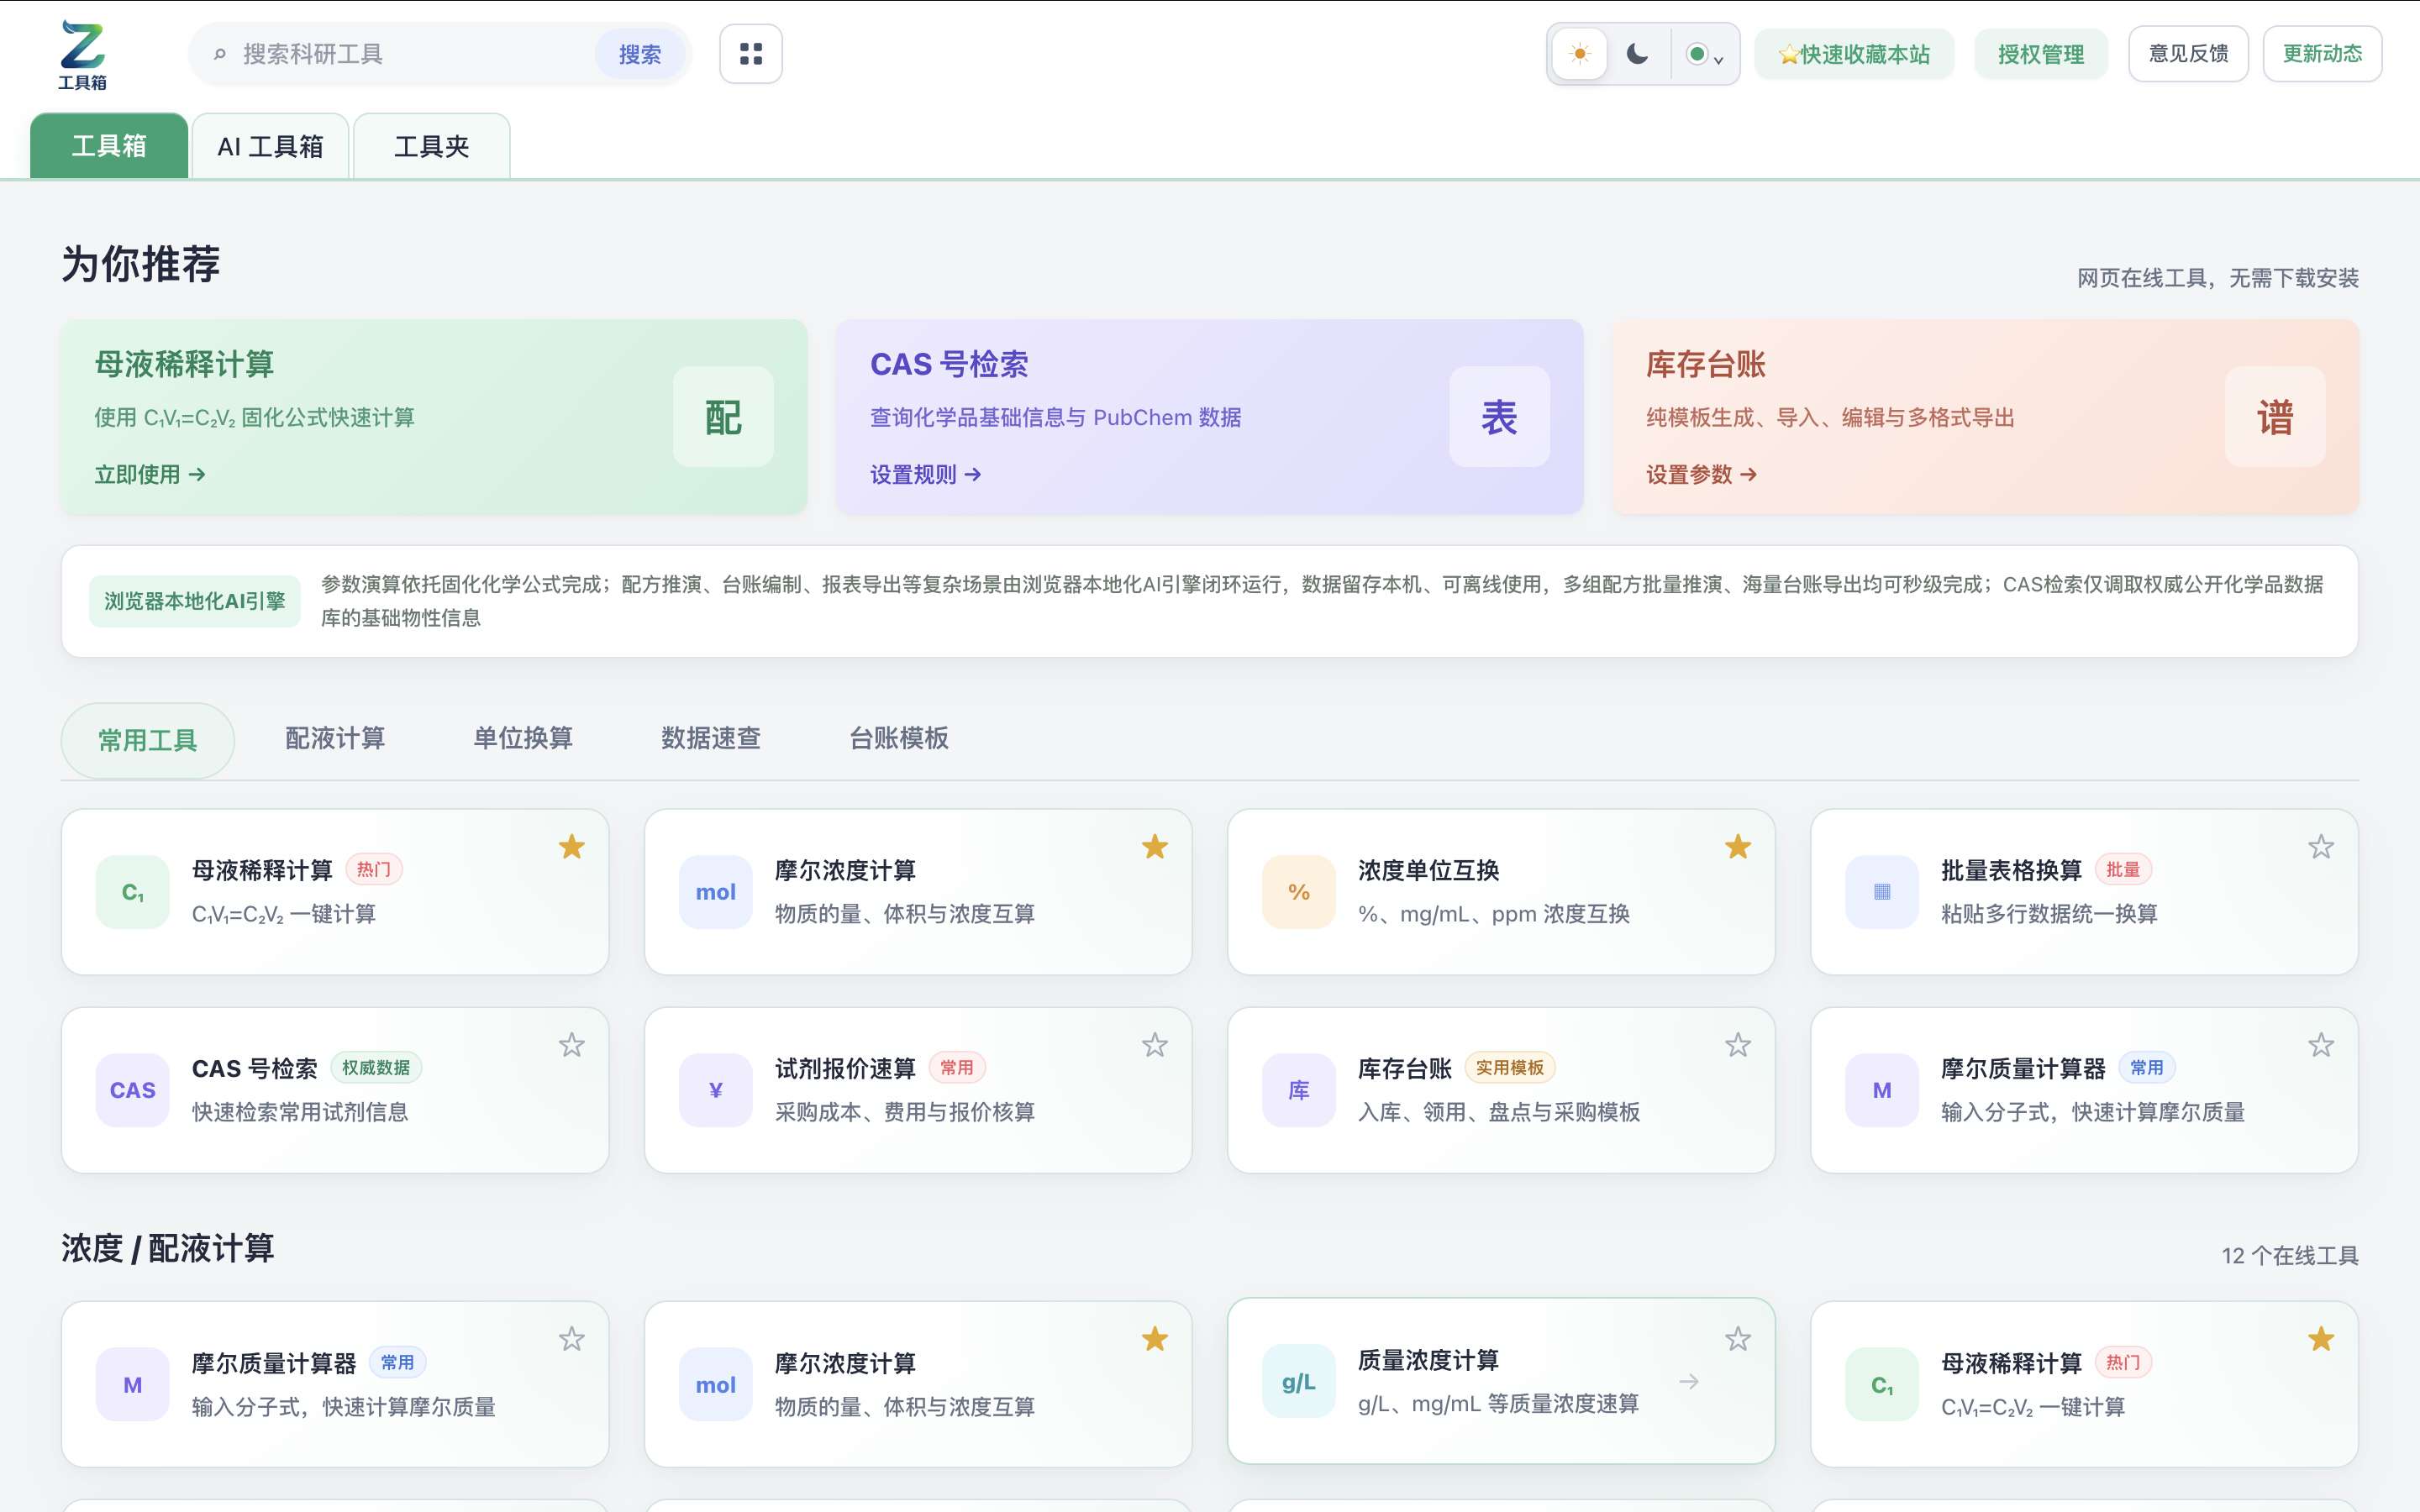The image size is (2420, 1512).
Task: Click the % icon of 浓度单位互换
Action: click(x=1299, y=892)
